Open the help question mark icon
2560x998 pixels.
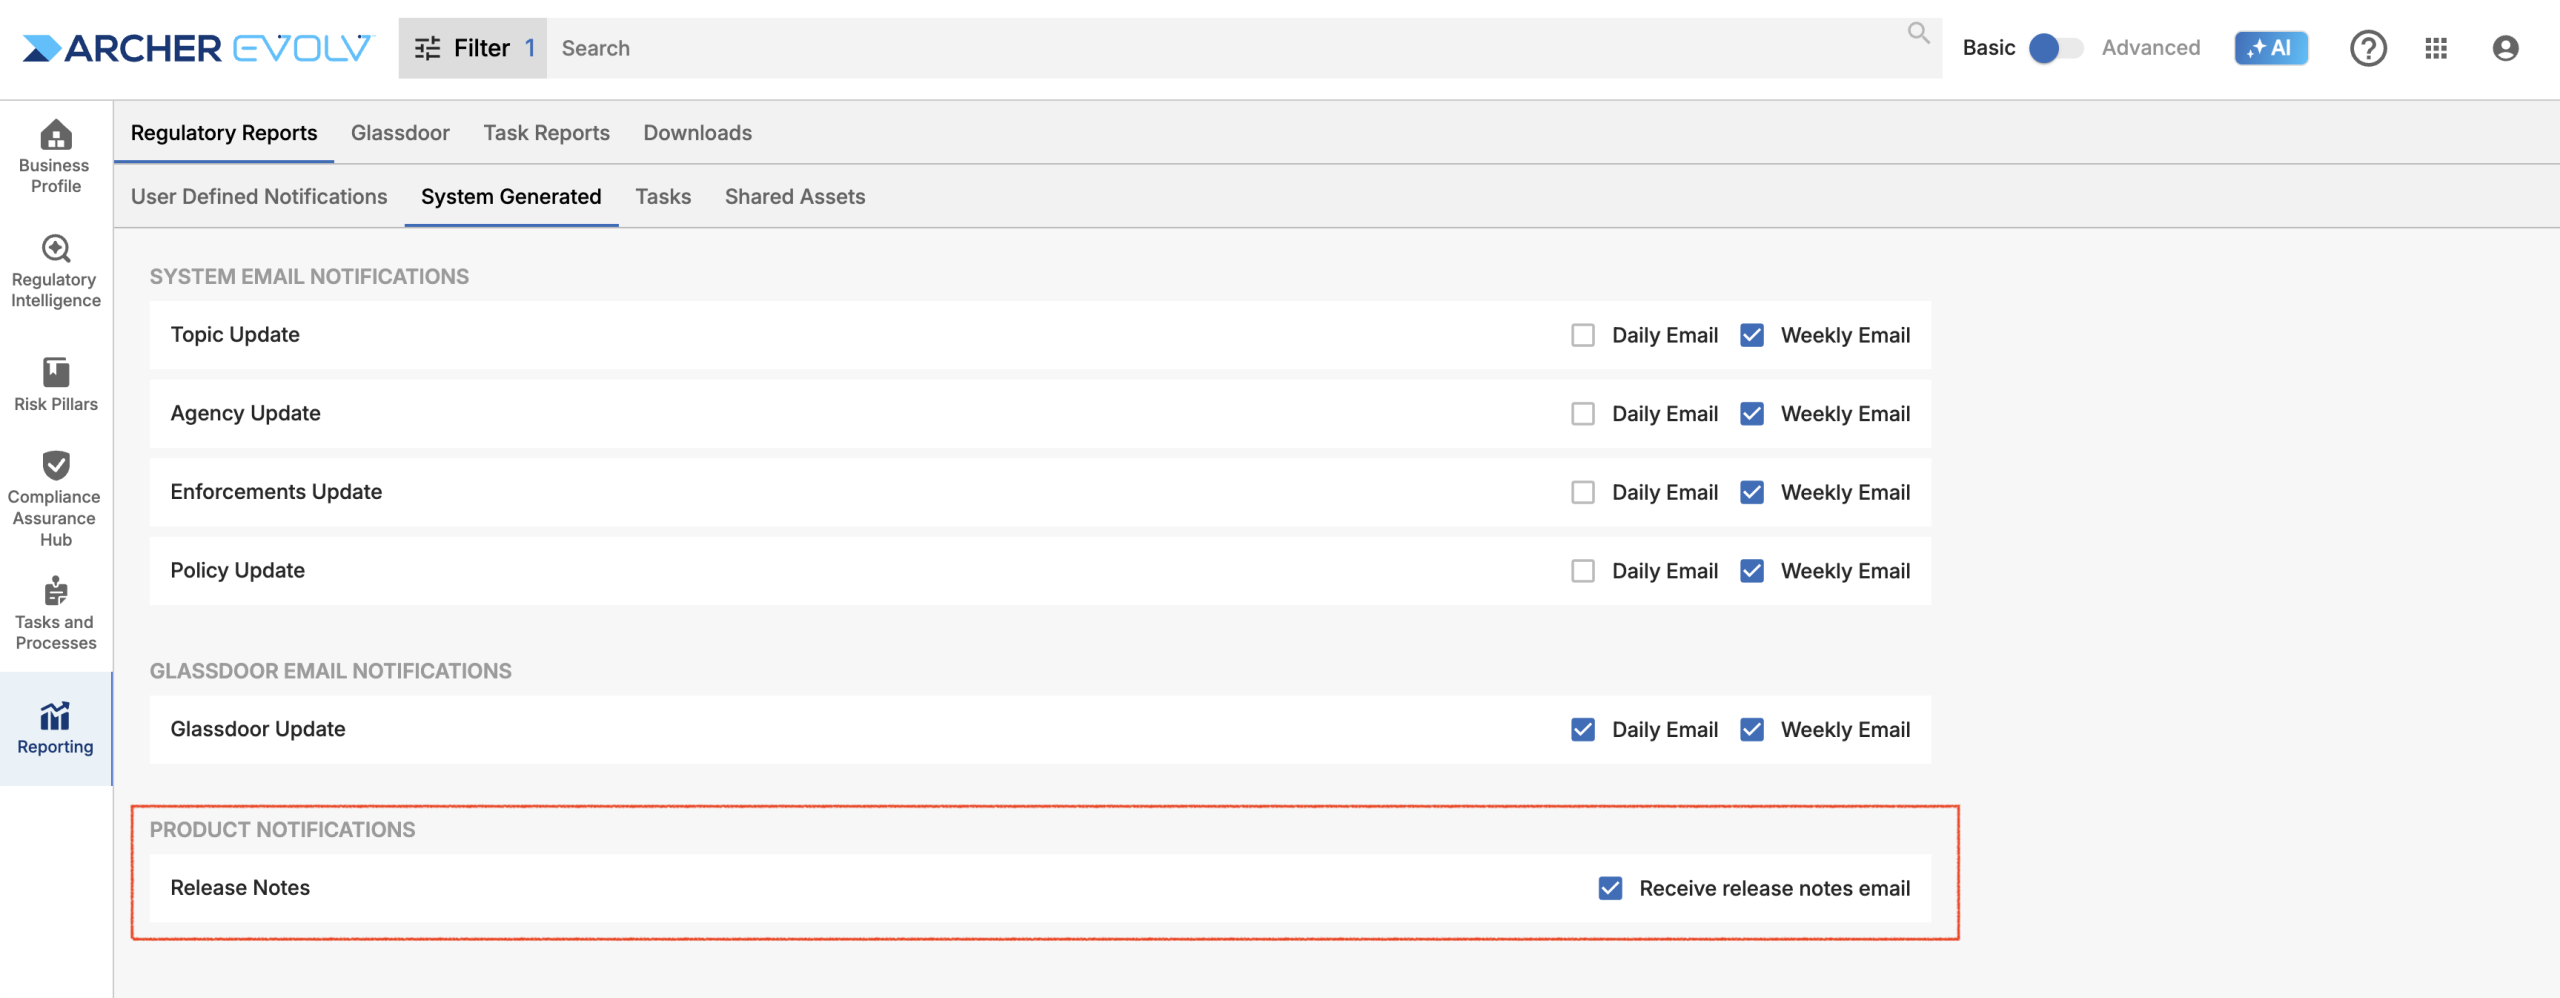tap(2367, 48)
